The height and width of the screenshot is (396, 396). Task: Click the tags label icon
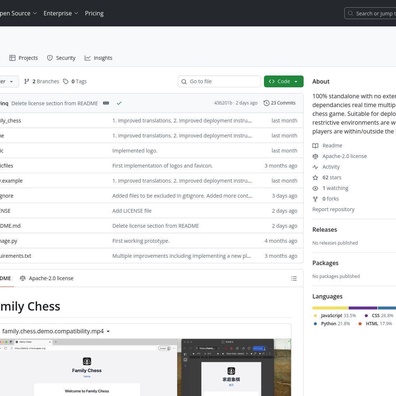tap(66, 81)
